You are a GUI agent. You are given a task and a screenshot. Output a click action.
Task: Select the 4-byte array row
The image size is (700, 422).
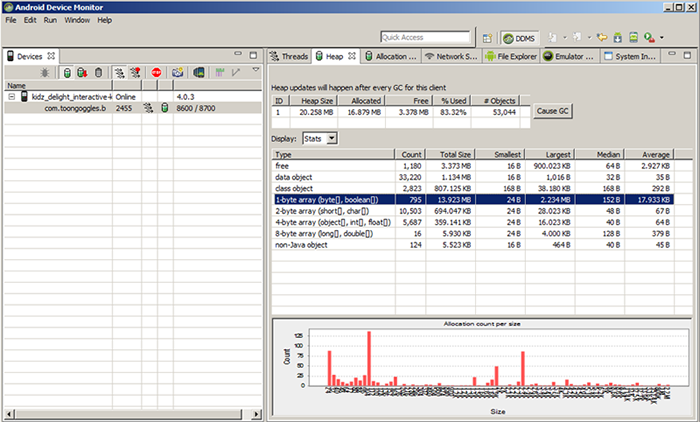[473, 222]
